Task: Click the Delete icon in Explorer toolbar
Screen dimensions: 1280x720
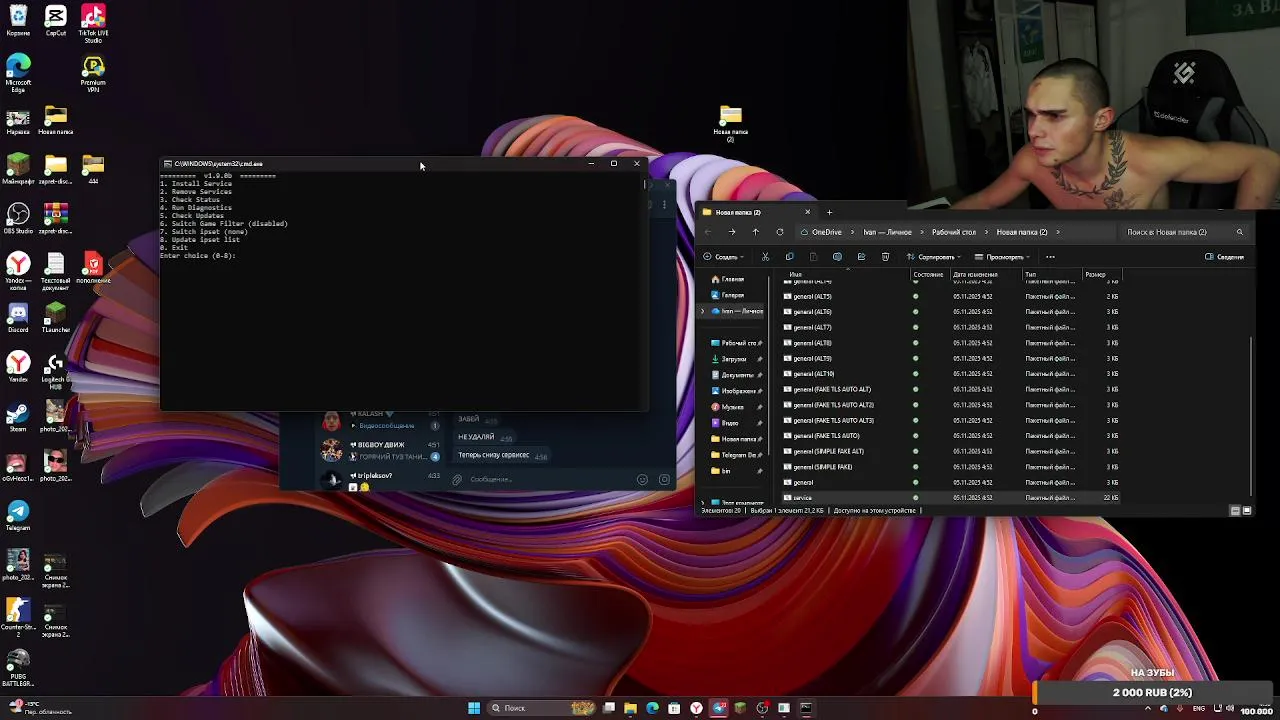Action: [885, 257]
